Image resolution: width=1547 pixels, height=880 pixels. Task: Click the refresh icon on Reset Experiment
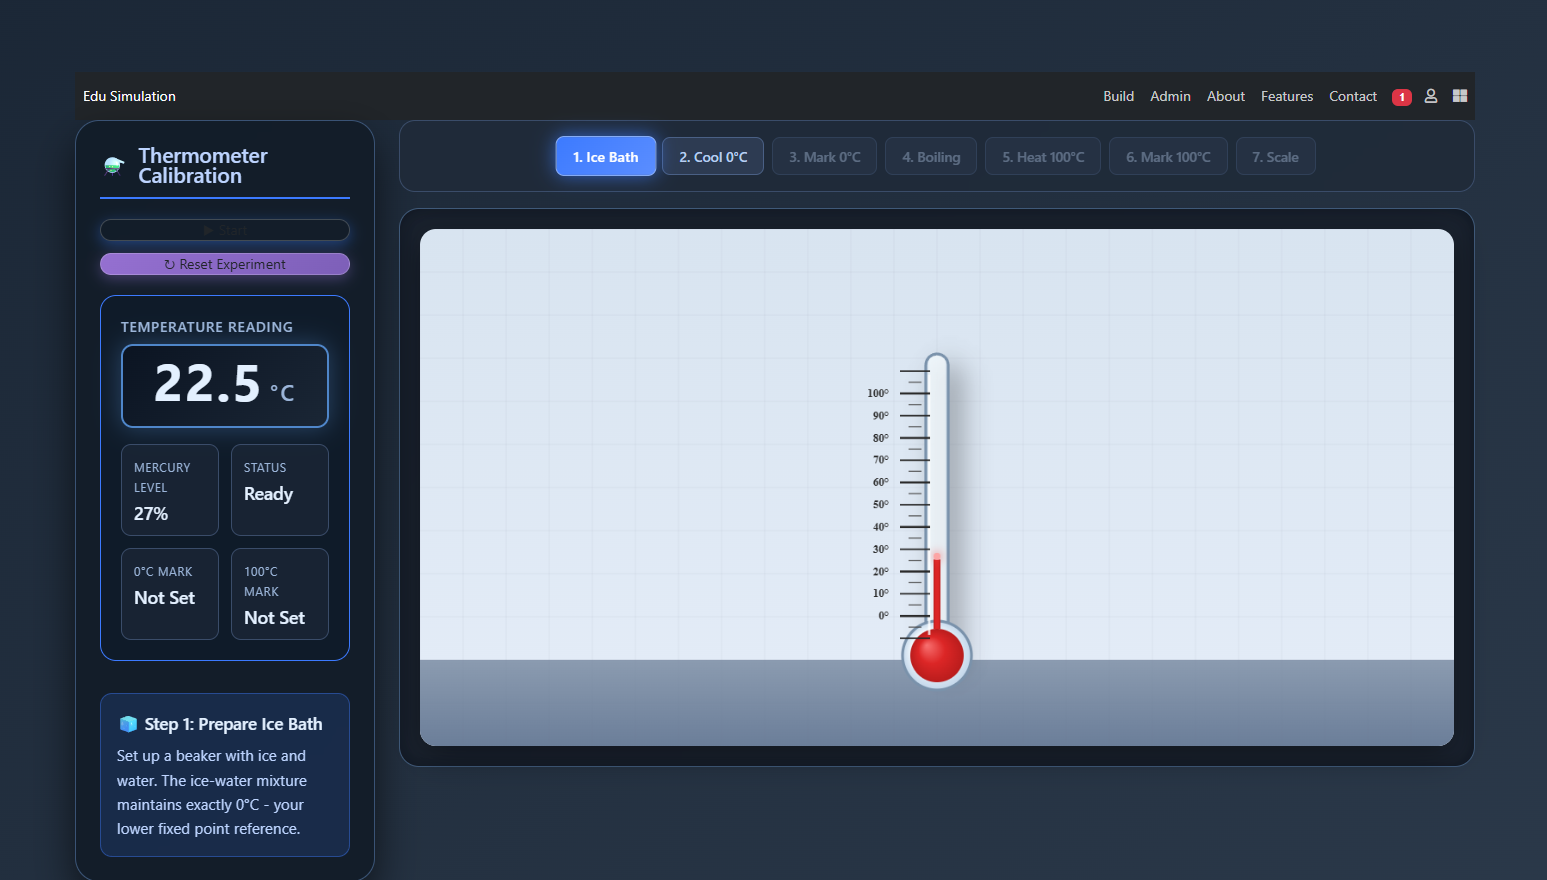170,264
